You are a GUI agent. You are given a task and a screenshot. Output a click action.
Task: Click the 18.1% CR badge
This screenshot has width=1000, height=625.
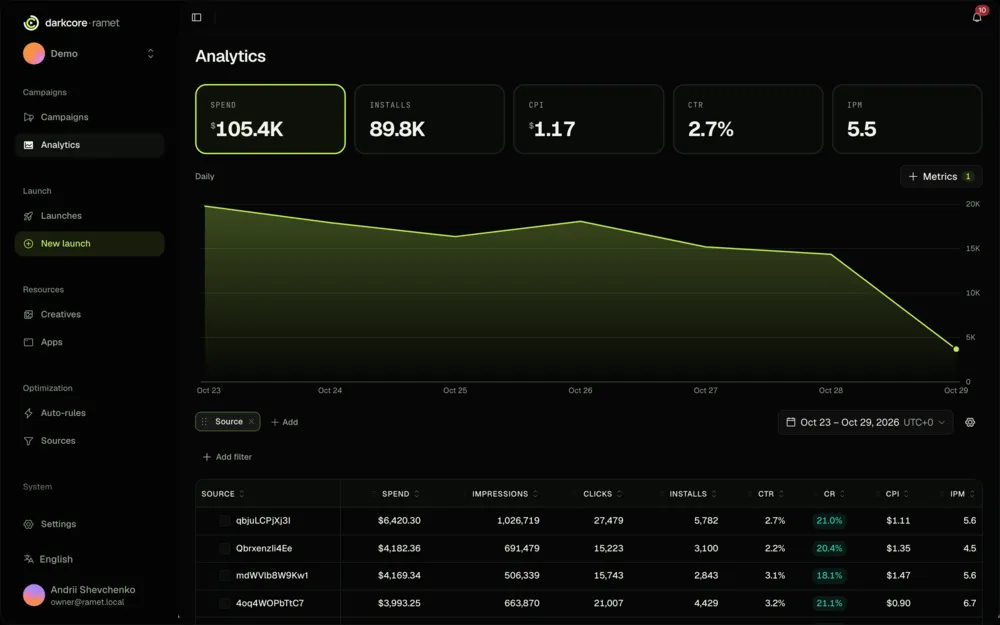click(829, 575)
